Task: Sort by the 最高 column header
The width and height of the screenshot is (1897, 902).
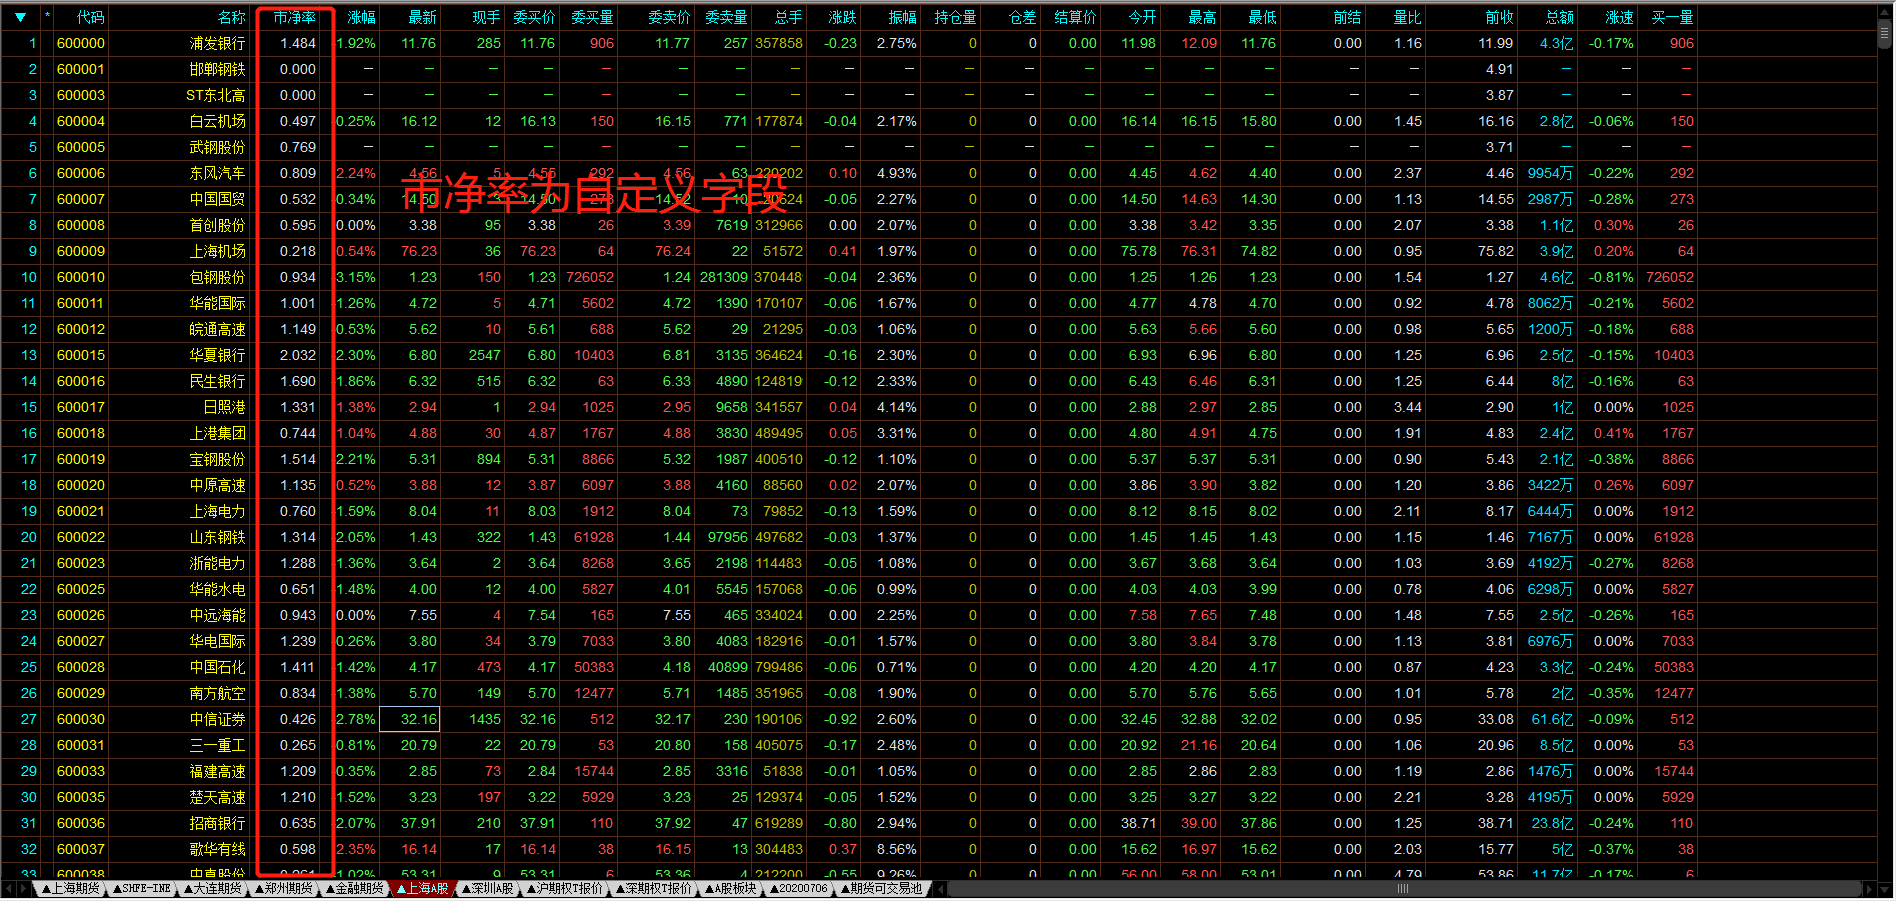Action: tap(1202, 17)
